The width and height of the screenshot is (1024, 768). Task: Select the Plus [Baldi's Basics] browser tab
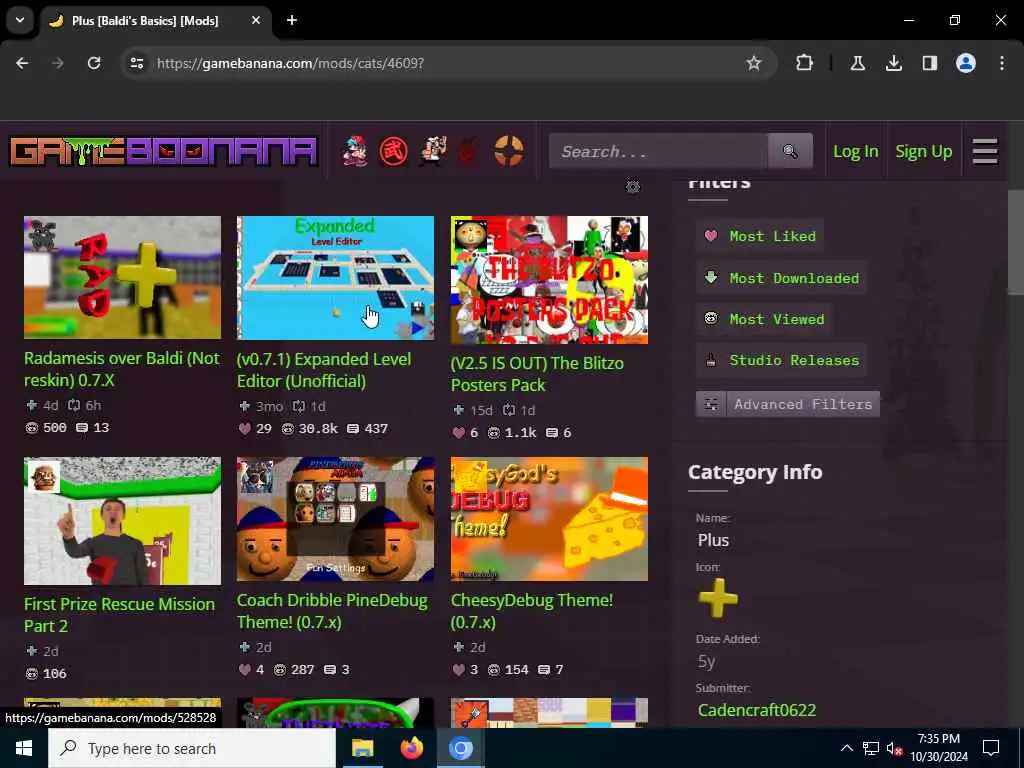145,21
